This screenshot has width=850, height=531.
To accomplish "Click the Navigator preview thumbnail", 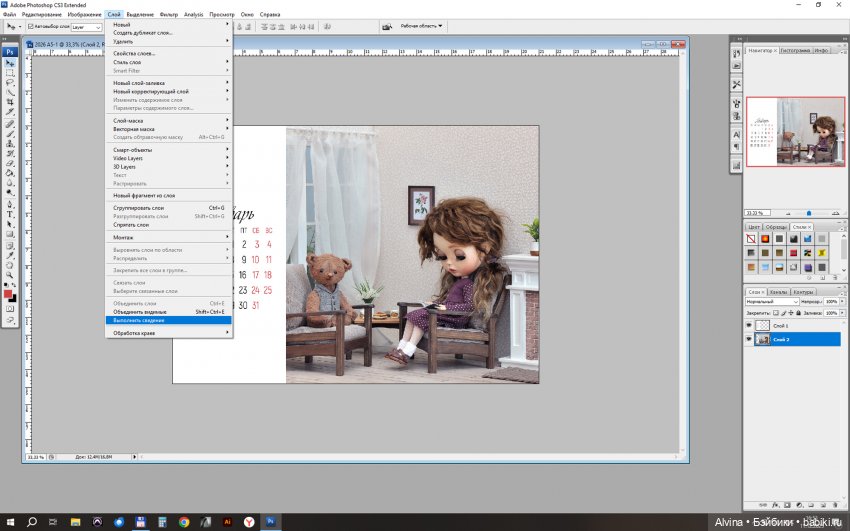I will (795, 132).
